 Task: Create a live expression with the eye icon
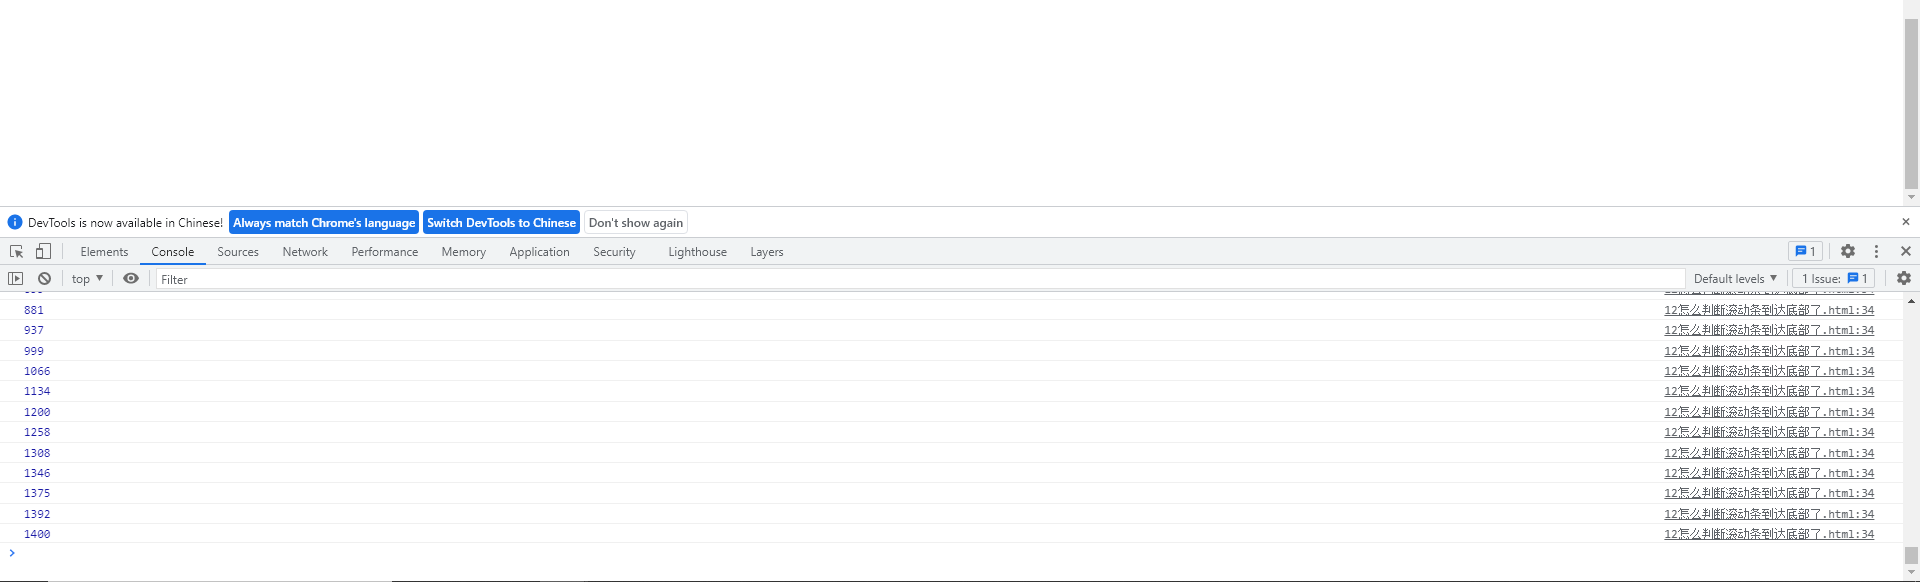coord(131,279)
